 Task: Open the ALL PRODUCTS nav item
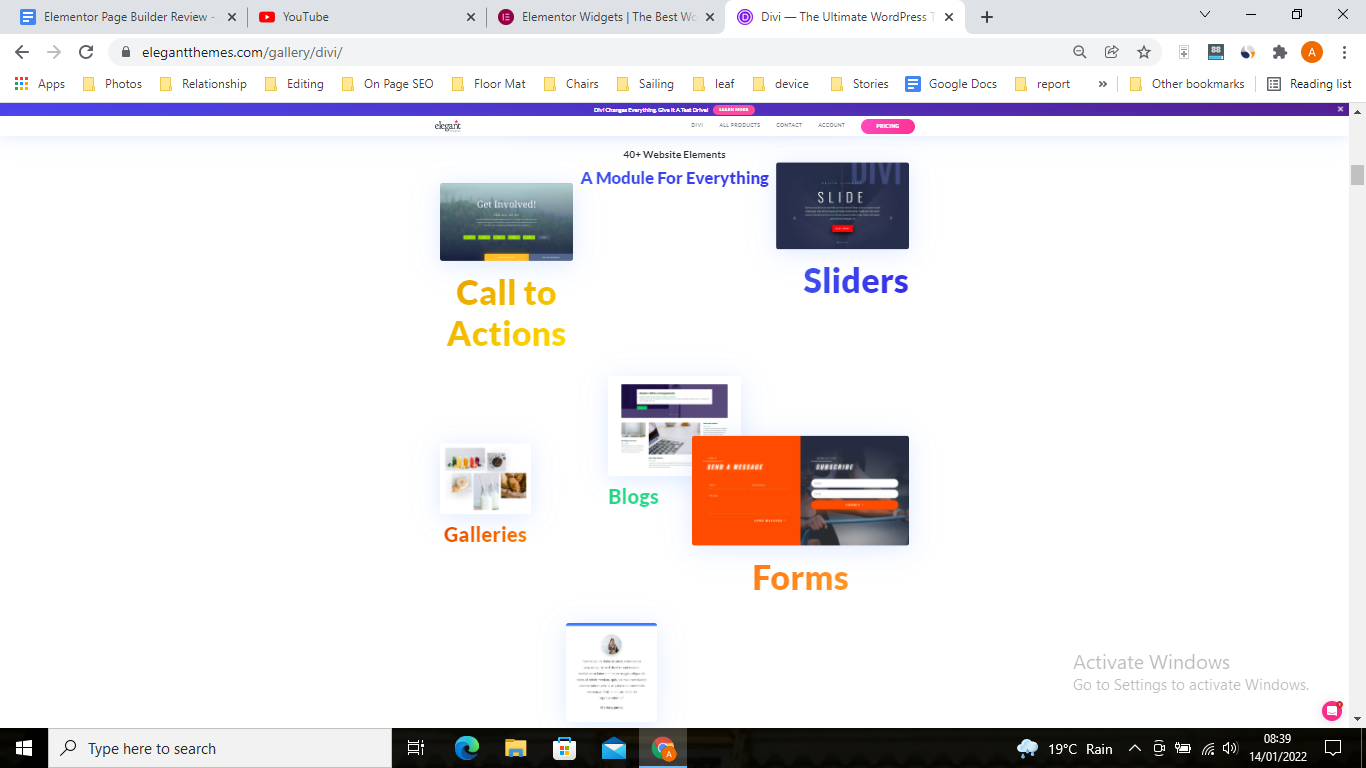coord(740,126)
